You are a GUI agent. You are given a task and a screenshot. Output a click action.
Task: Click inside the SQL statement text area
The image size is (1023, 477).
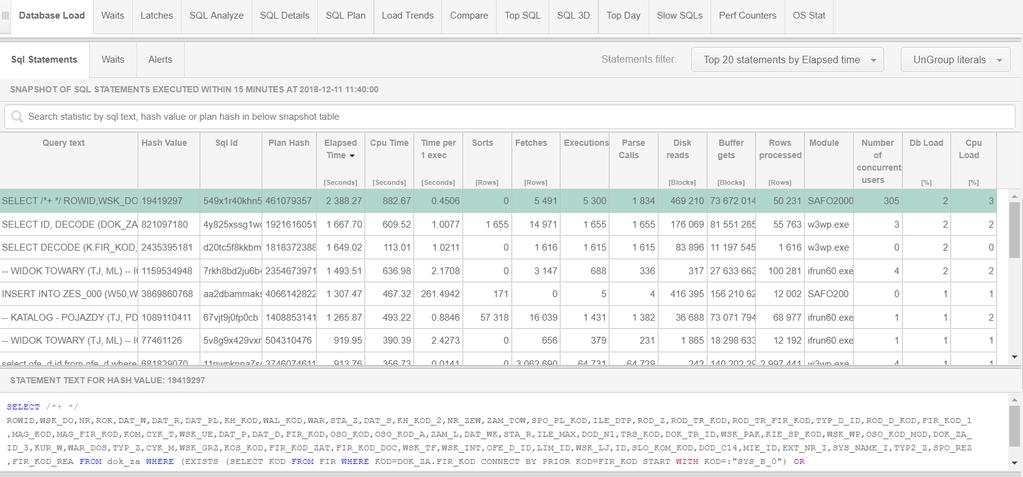coord(504,433)
